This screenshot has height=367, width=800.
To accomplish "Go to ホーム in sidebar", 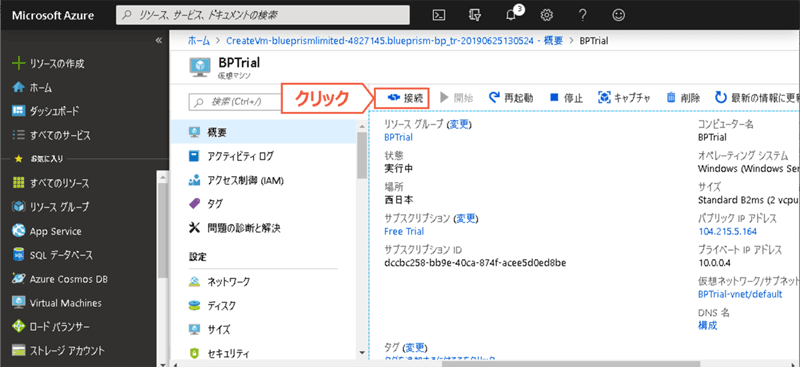I will coord(32,87).
